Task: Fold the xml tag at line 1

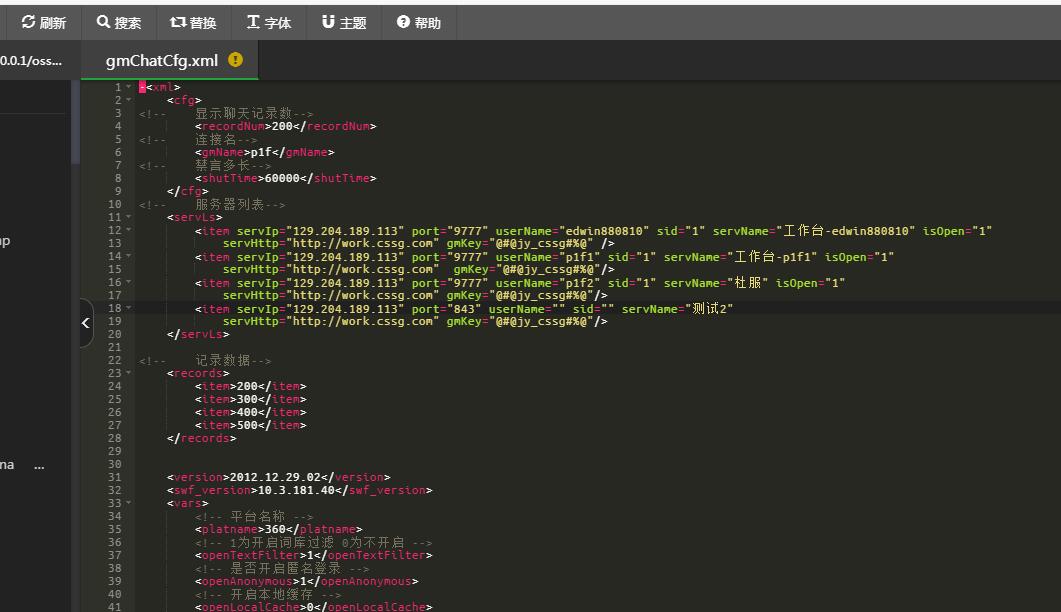Action: click(129, 87)
